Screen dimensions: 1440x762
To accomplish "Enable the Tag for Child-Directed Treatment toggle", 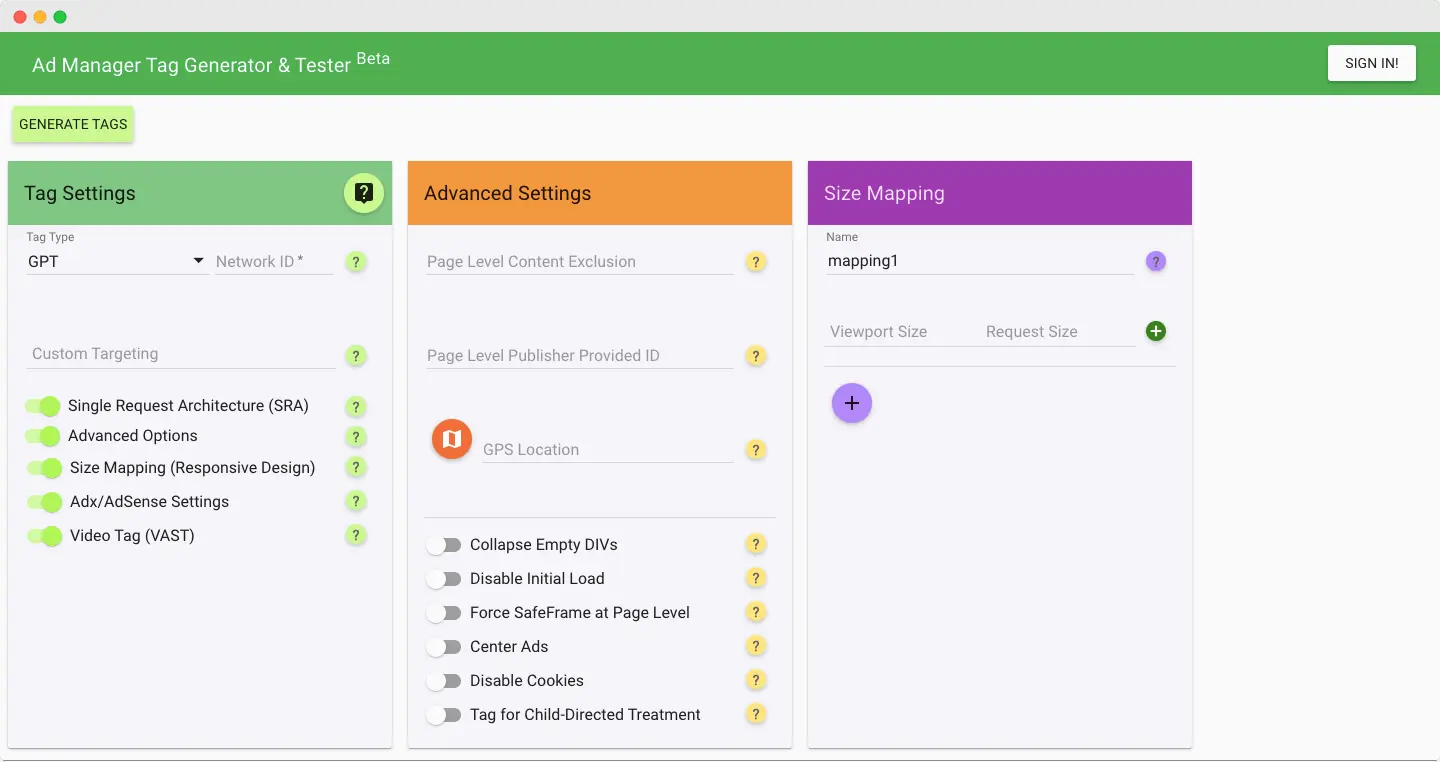I will pos(445,714).
